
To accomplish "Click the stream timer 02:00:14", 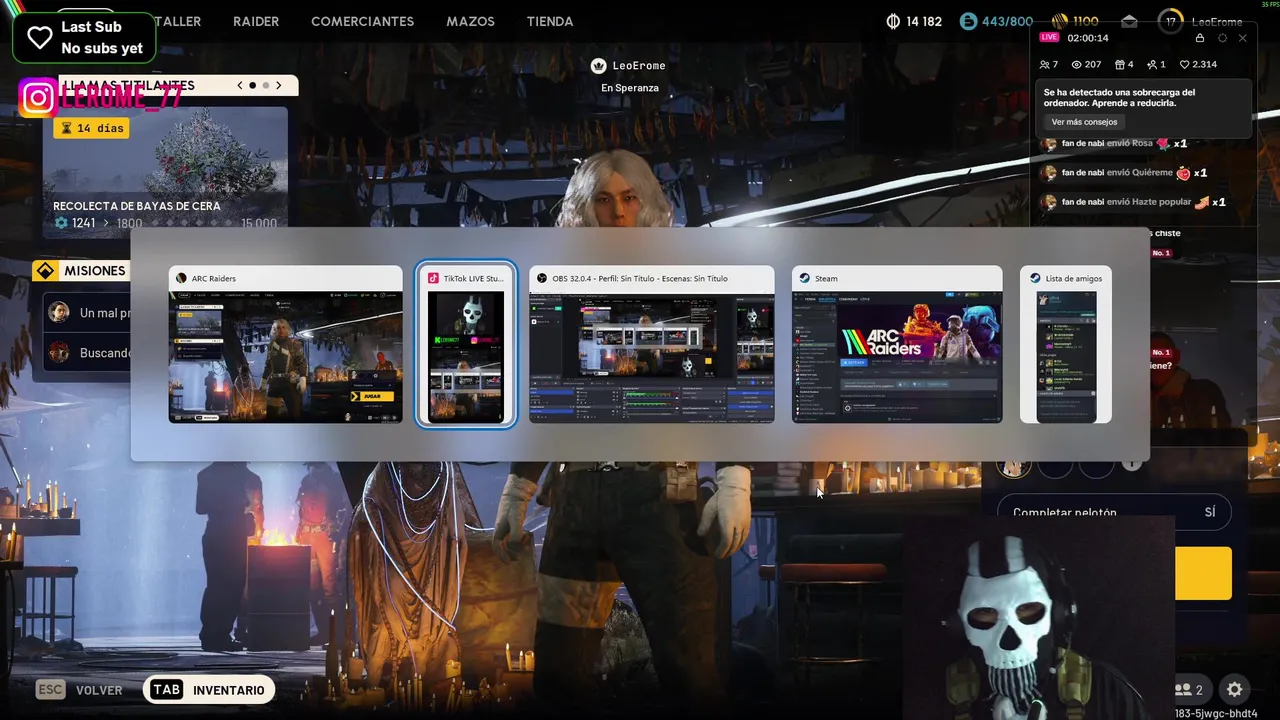I will pyautogui.click(x=1088, y=38).
